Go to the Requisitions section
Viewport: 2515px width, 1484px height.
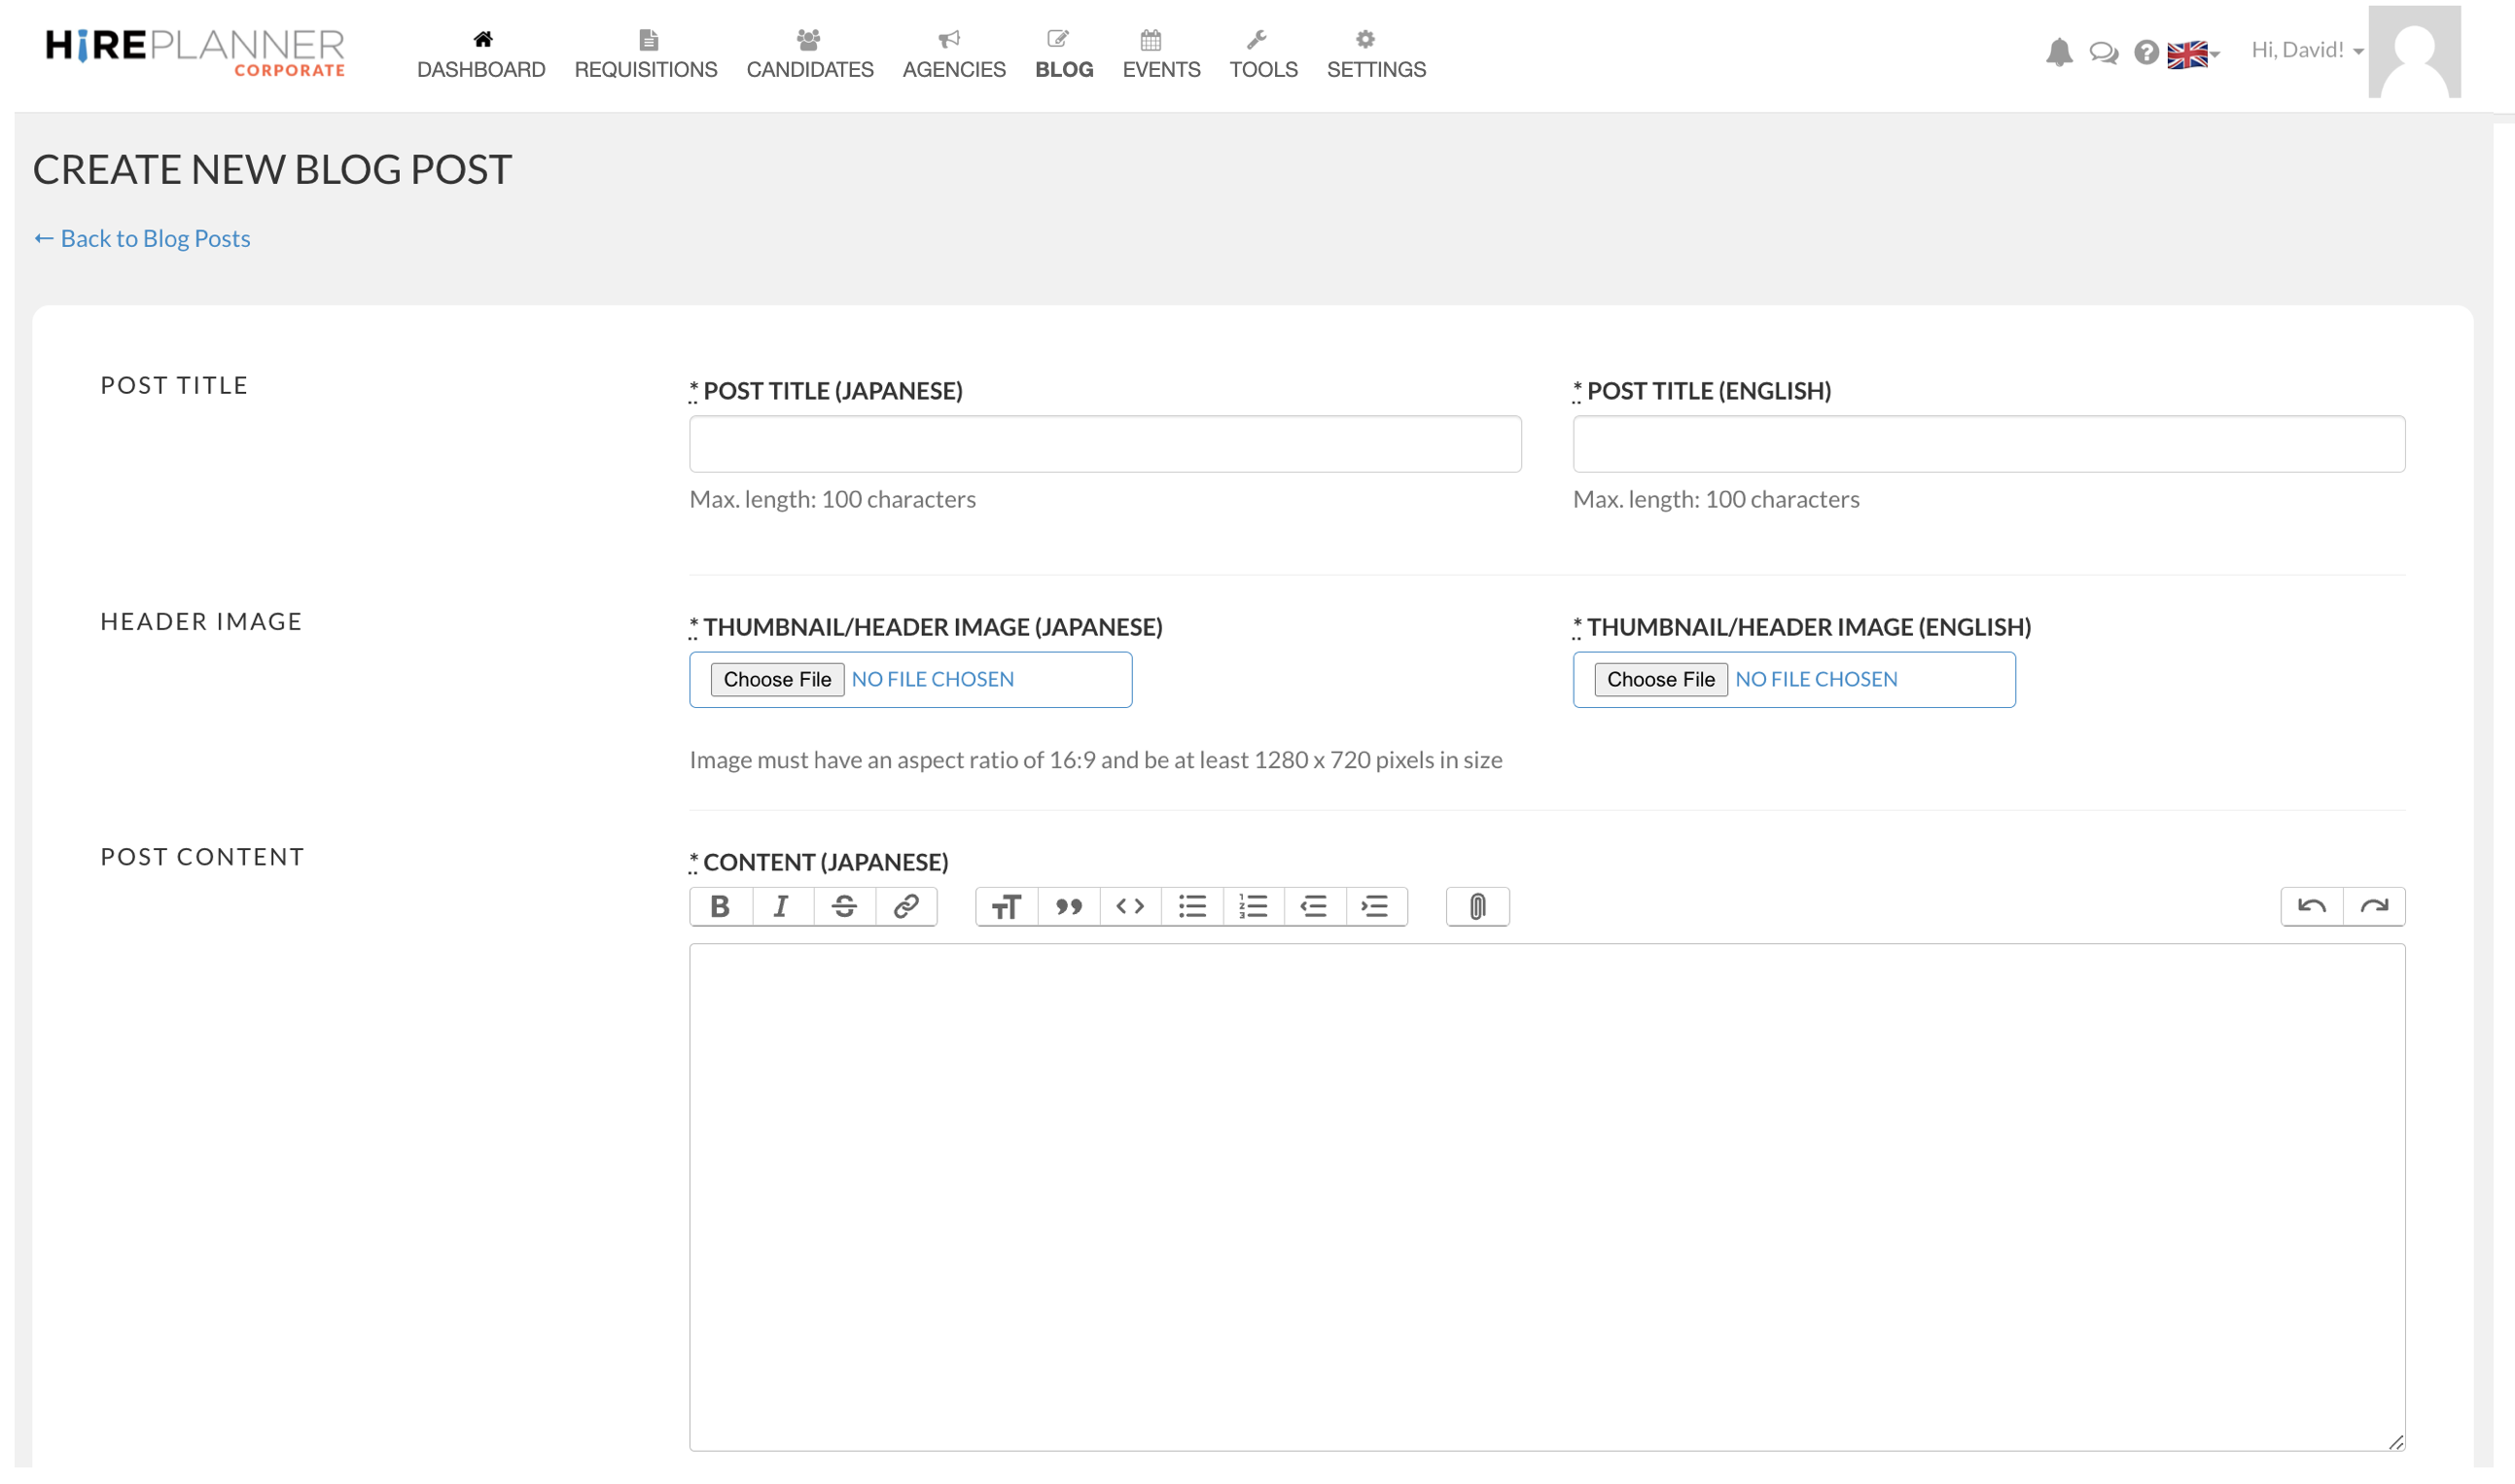(645, 55)
